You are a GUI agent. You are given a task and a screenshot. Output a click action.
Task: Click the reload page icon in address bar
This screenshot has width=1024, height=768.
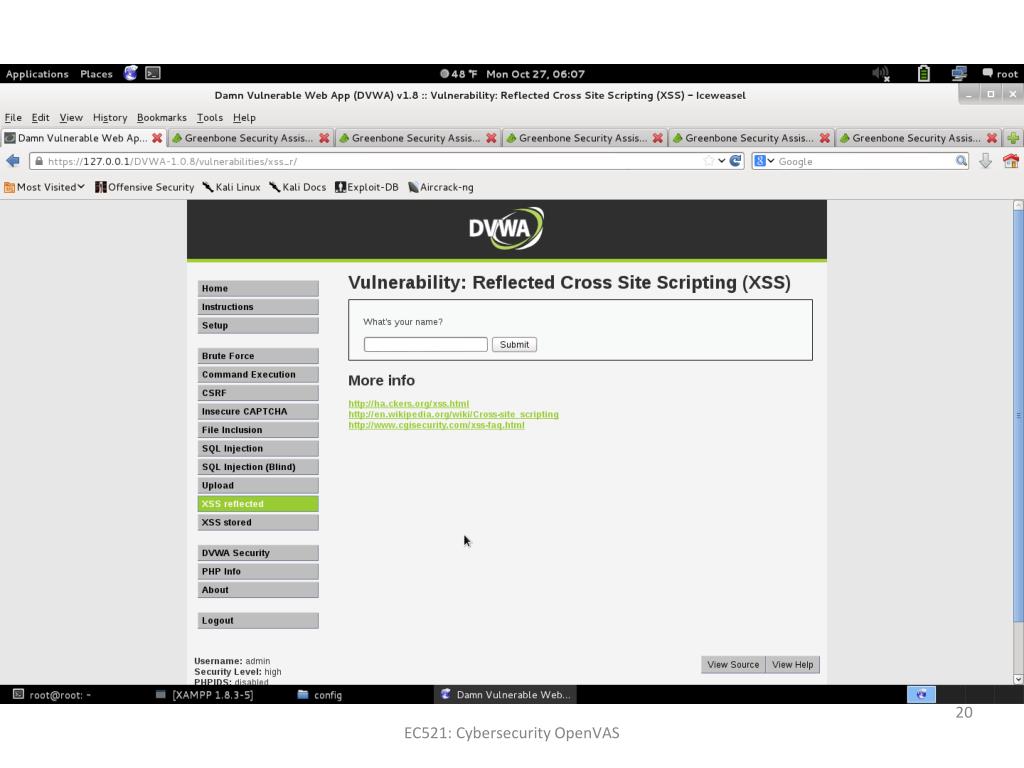736,161
